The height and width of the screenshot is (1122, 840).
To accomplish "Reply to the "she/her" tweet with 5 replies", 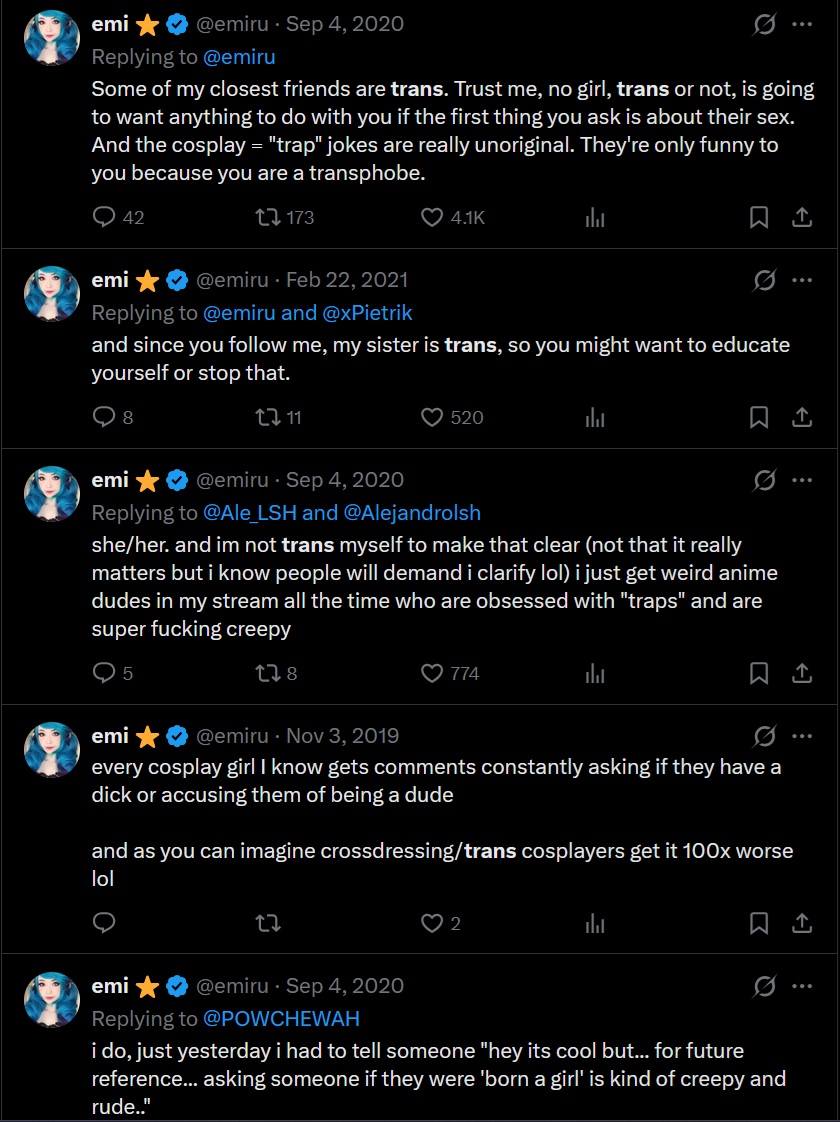I will tap(105, 673).
